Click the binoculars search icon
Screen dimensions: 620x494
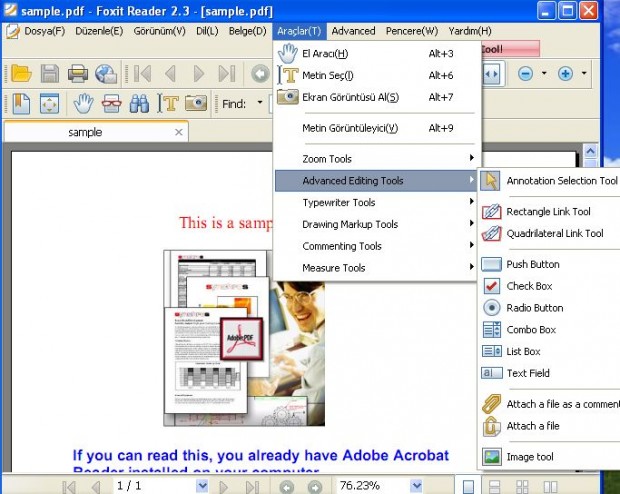[x=139, y=103]
